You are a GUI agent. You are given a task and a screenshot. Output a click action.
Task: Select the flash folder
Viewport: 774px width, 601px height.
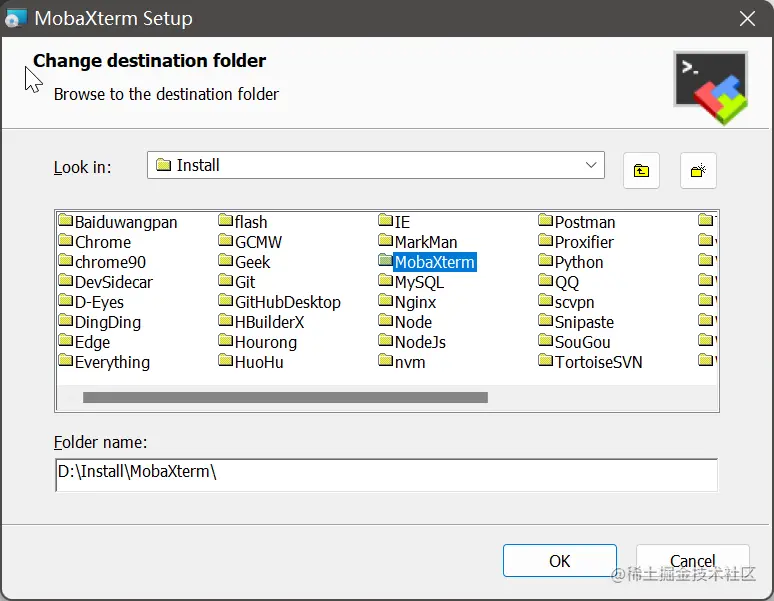(x=243, y=222)
